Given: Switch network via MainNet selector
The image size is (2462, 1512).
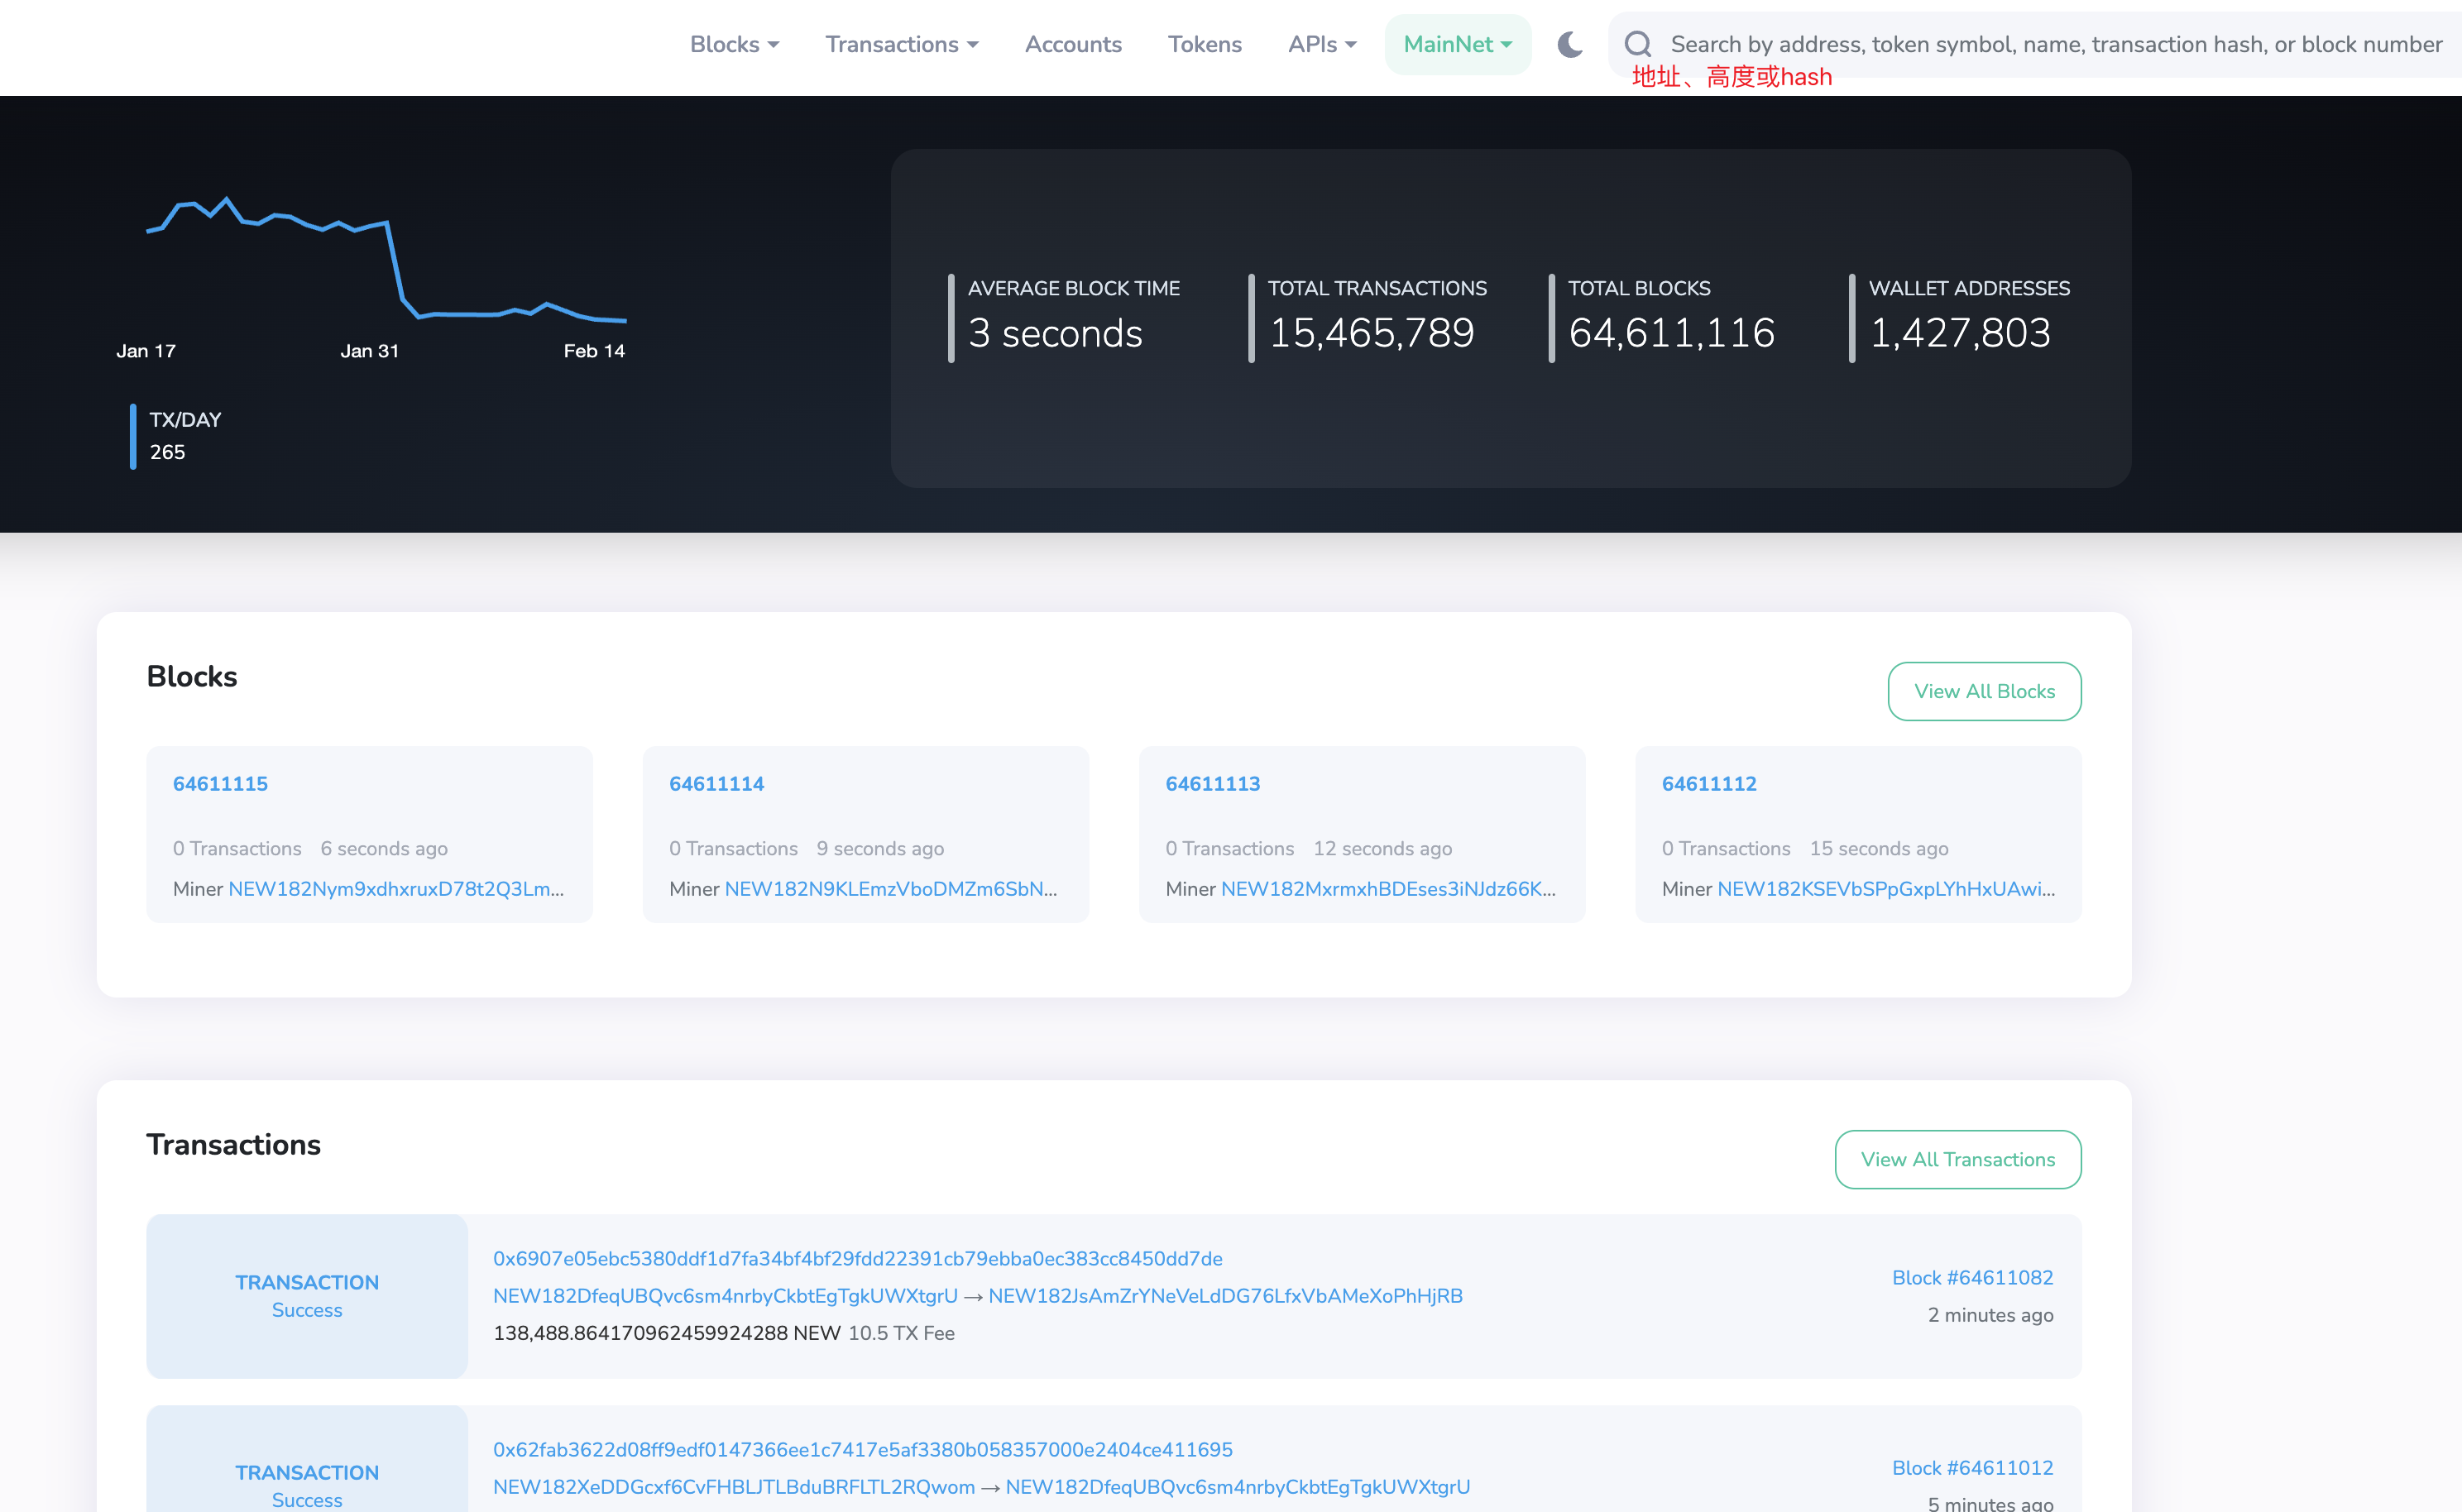Looking at the screenshot, I should point(1457,44).
